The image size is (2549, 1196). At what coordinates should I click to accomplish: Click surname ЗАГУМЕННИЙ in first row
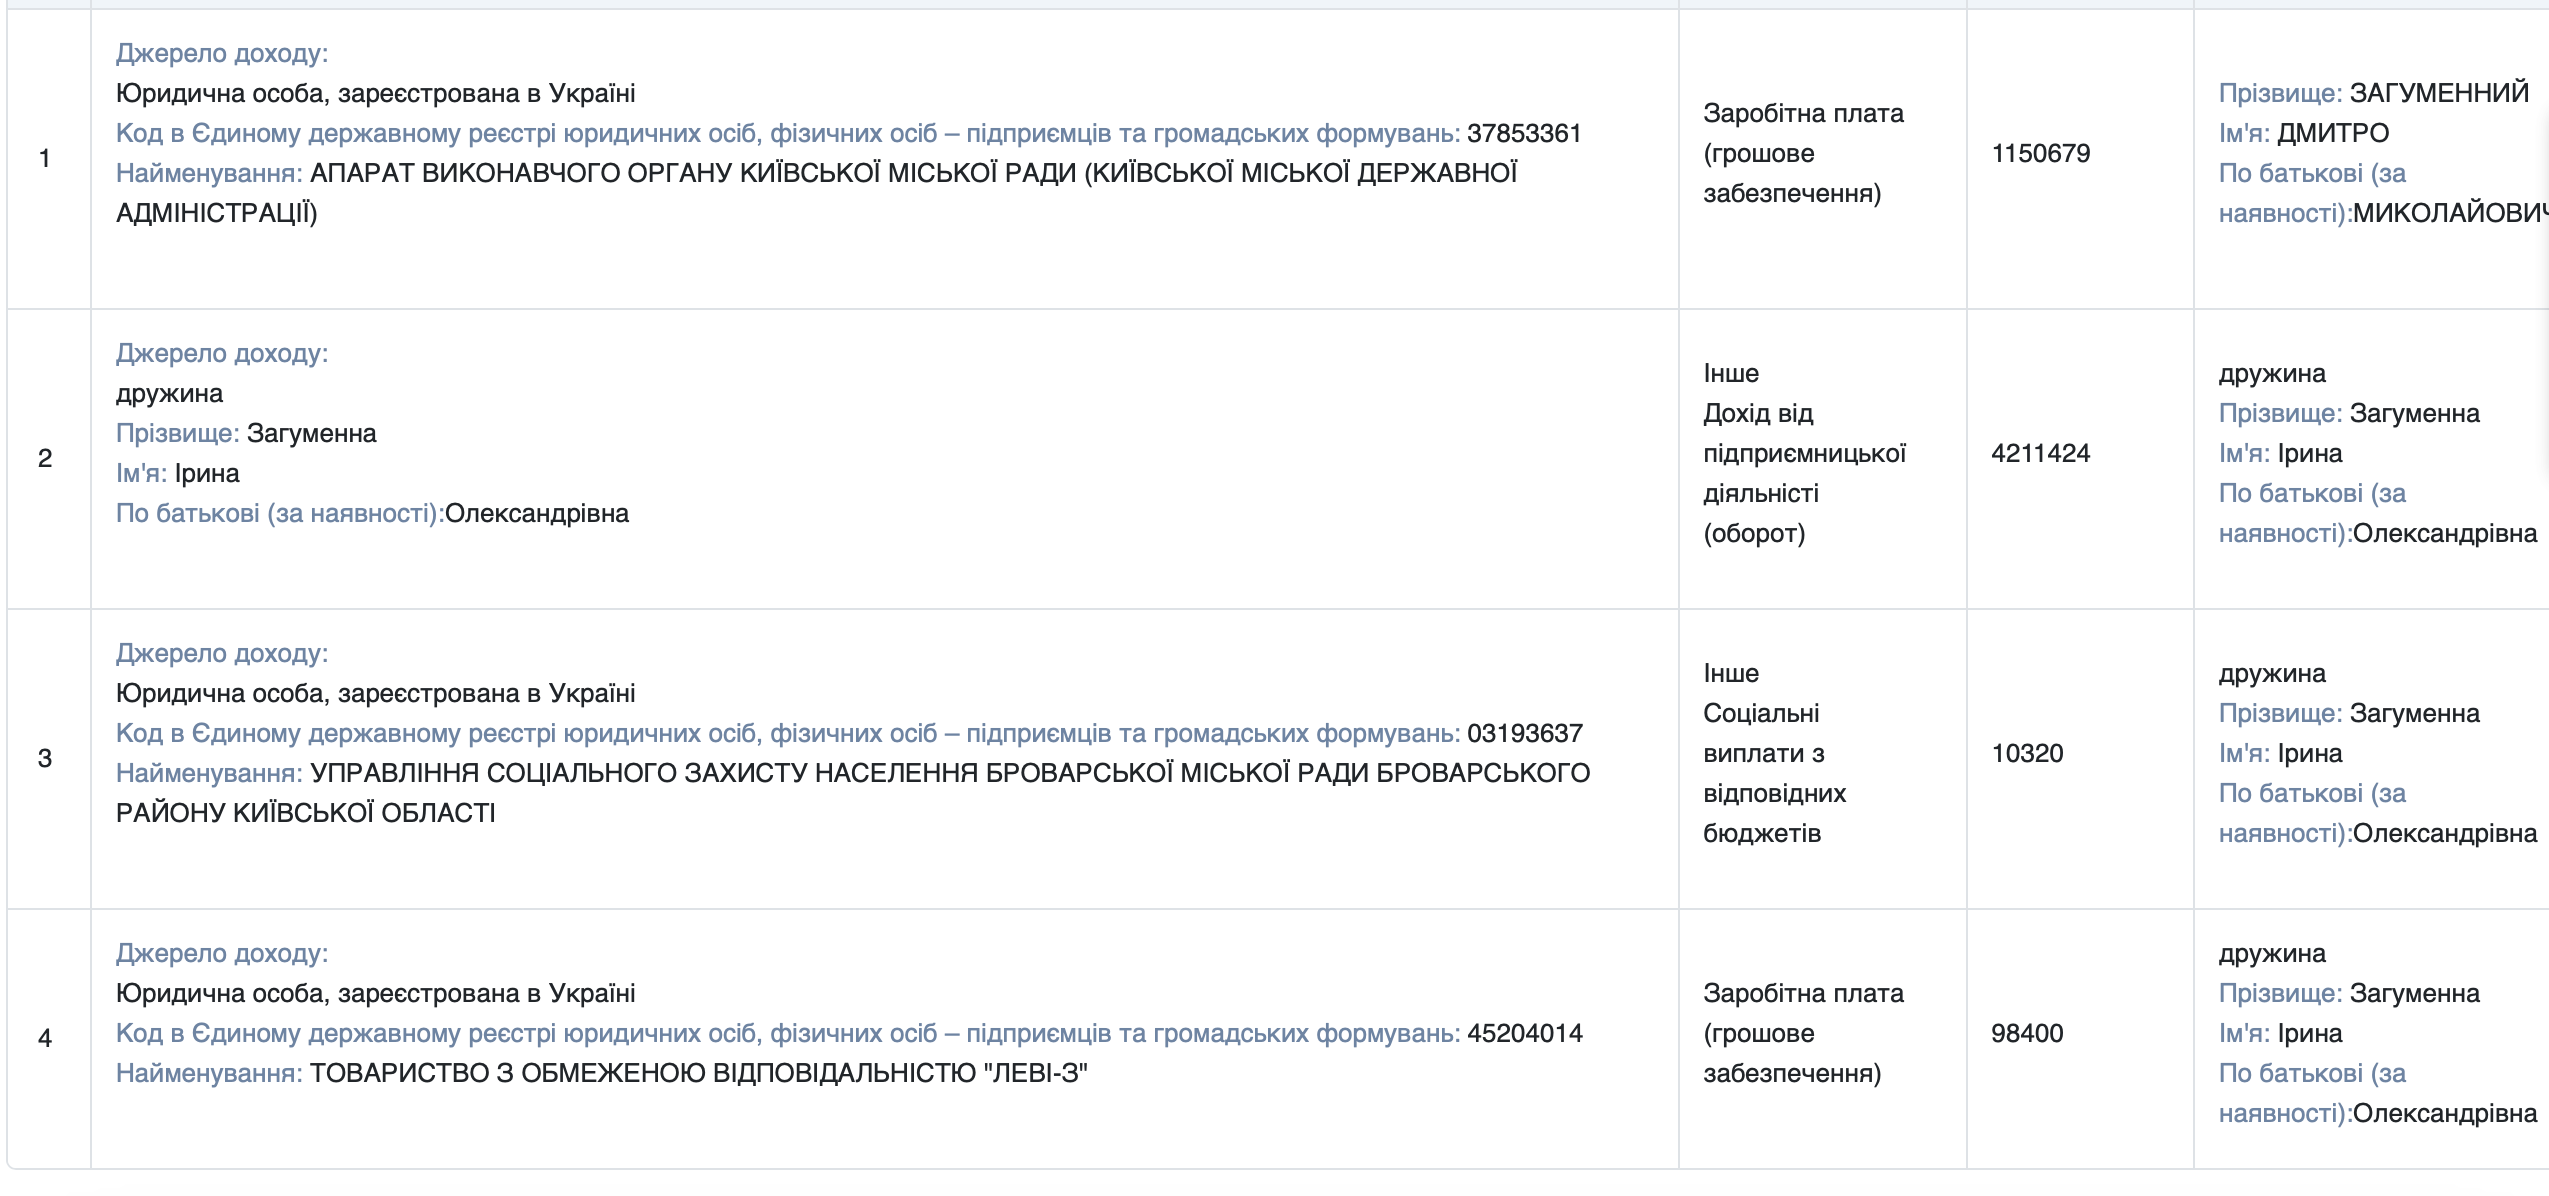click(2439, 93)
